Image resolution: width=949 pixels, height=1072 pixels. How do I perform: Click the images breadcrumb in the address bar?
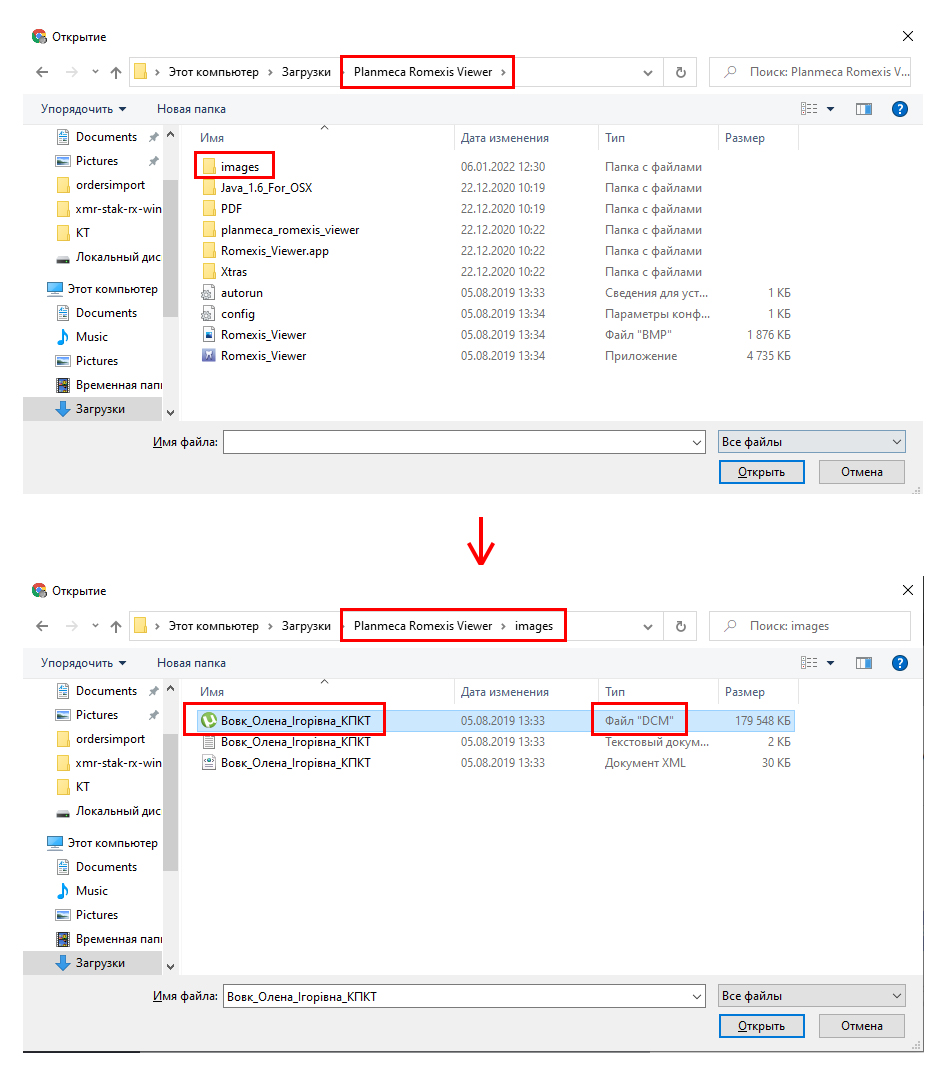534,626
